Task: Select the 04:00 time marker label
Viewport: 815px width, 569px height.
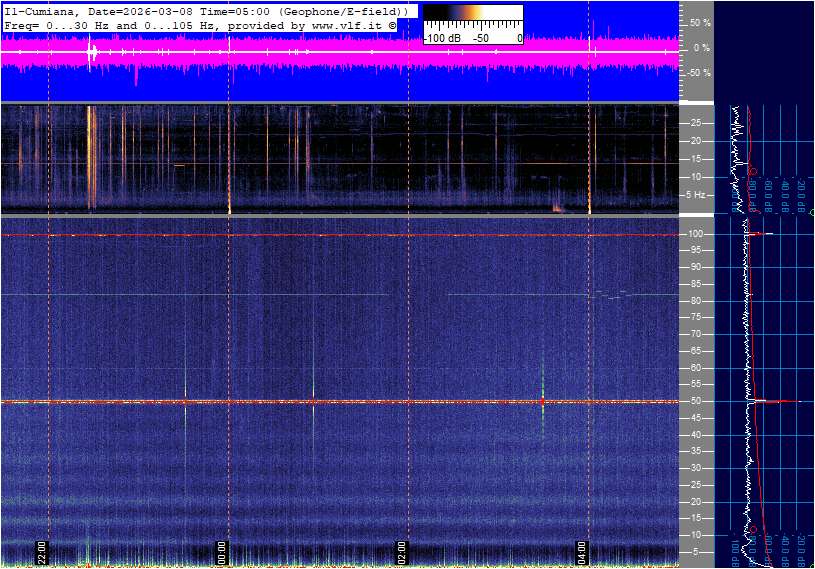Action: (x=582, y=553)
